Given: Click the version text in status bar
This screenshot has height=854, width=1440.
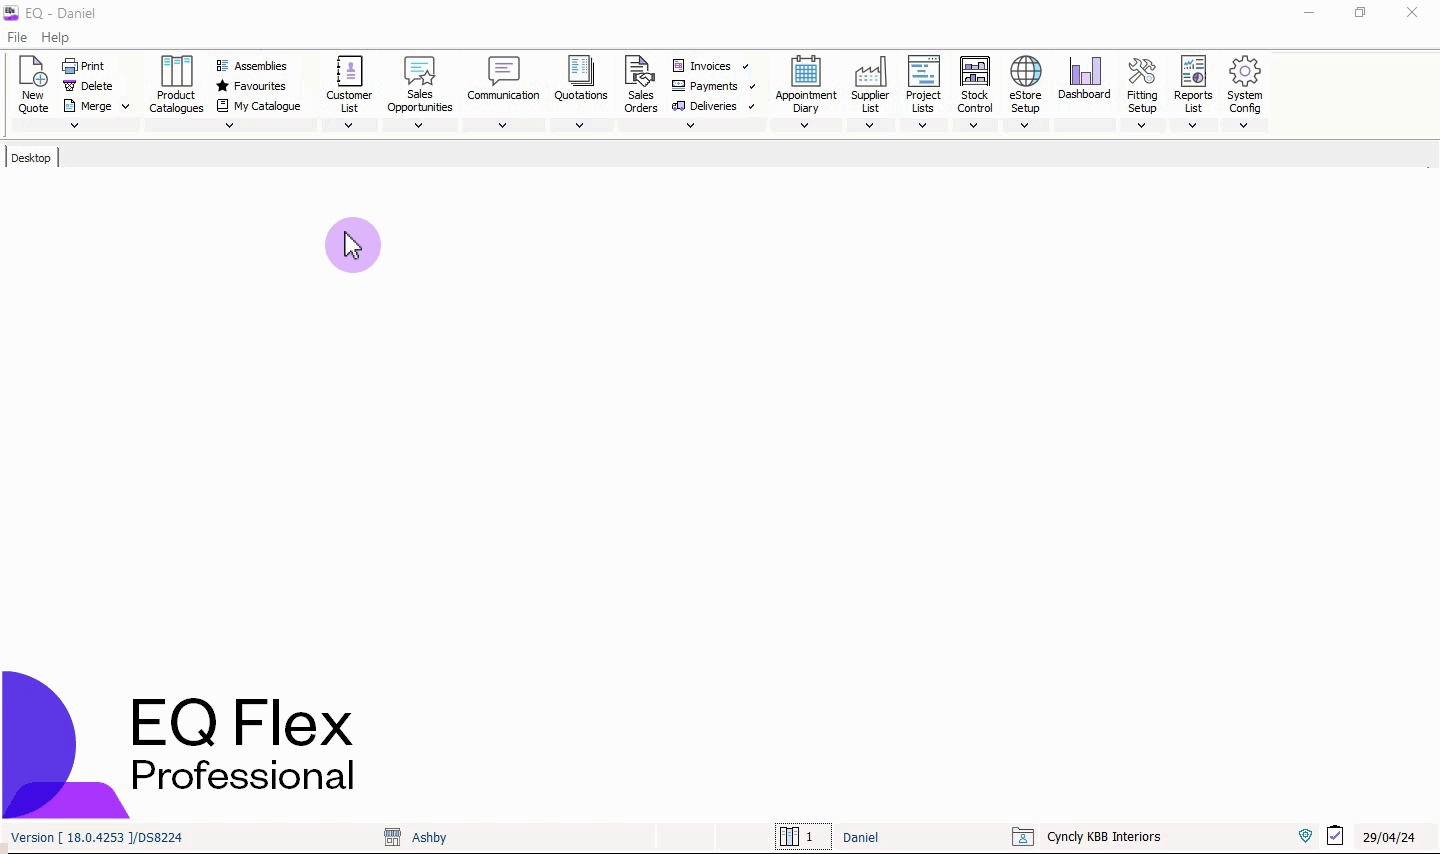Looking at the screenshot, I should coord(97,838).
